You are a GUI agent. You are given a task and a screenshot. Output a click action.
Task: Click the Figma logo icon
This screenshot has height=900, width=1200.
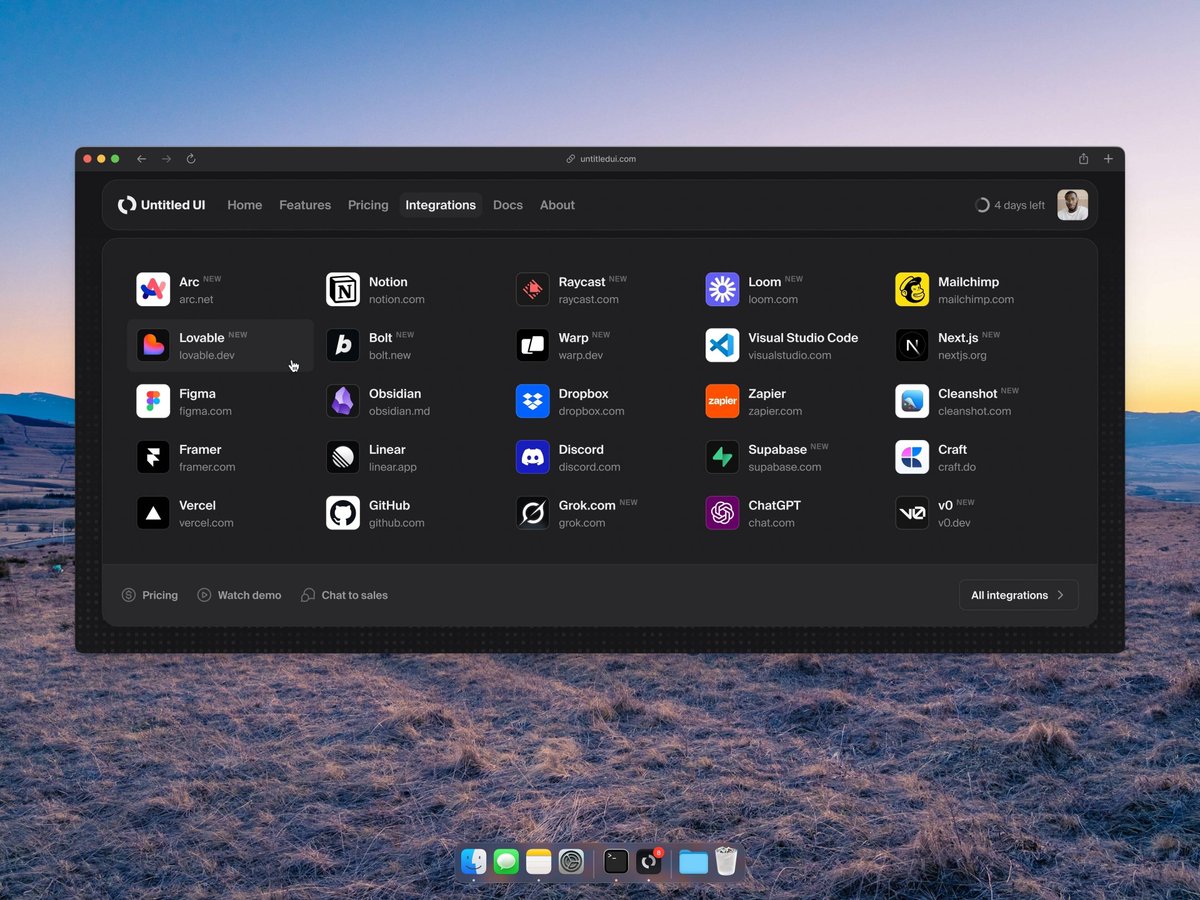click(153, 402)
